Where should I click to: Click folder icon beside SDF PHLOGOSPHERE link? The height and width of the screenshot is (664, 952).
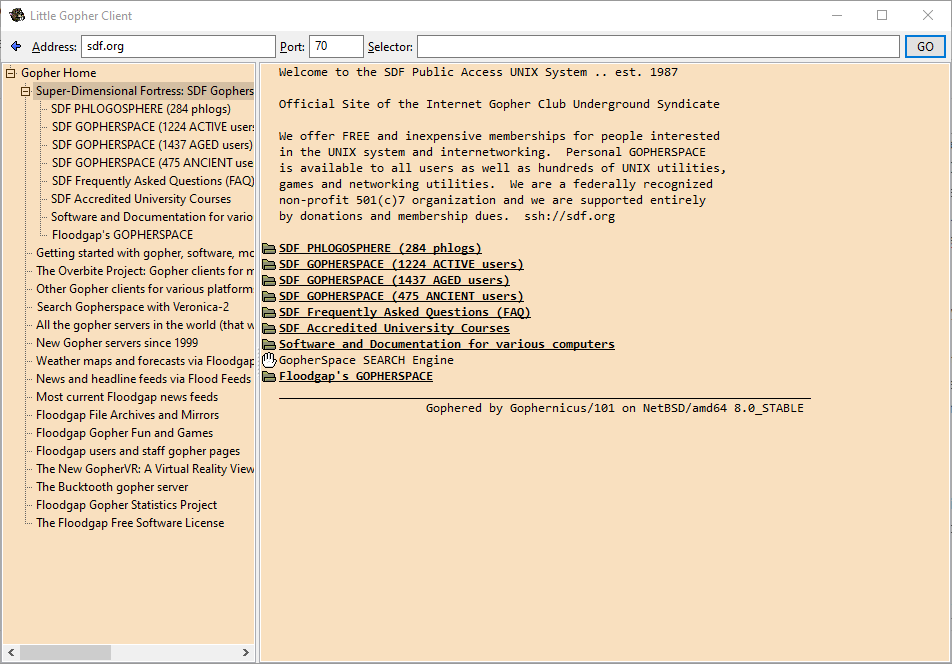269,248
